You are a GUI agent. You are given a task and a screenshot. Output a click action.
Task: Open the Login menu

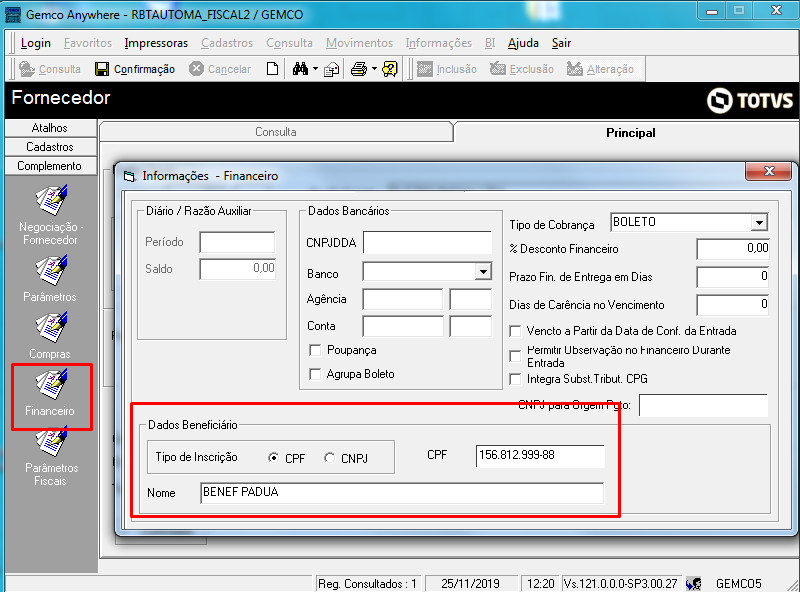[x=36, y=43]
